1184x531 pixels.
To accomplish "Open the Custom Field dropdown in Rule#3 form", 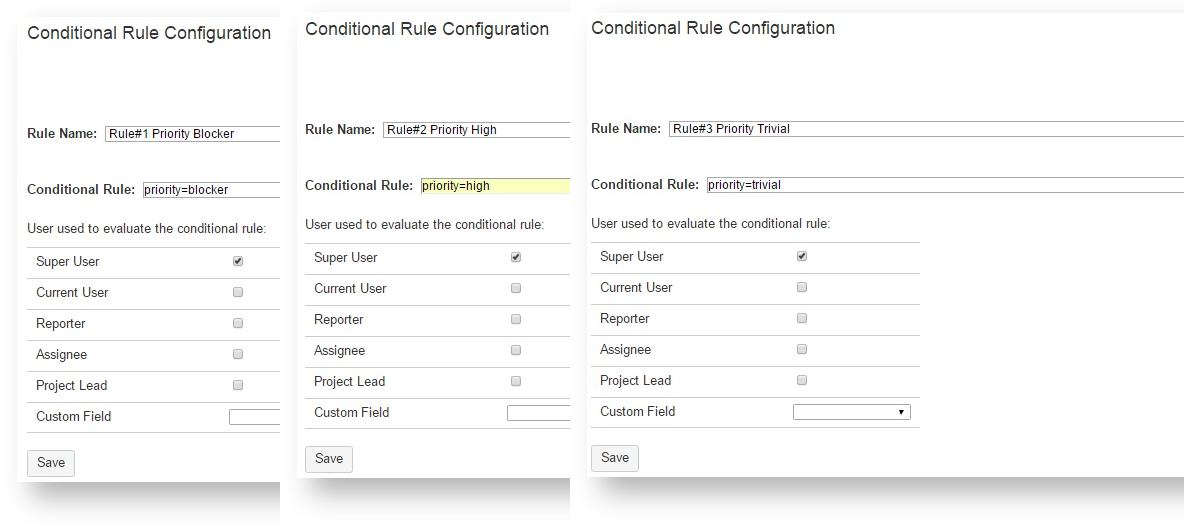I will [x=851, y=412].
